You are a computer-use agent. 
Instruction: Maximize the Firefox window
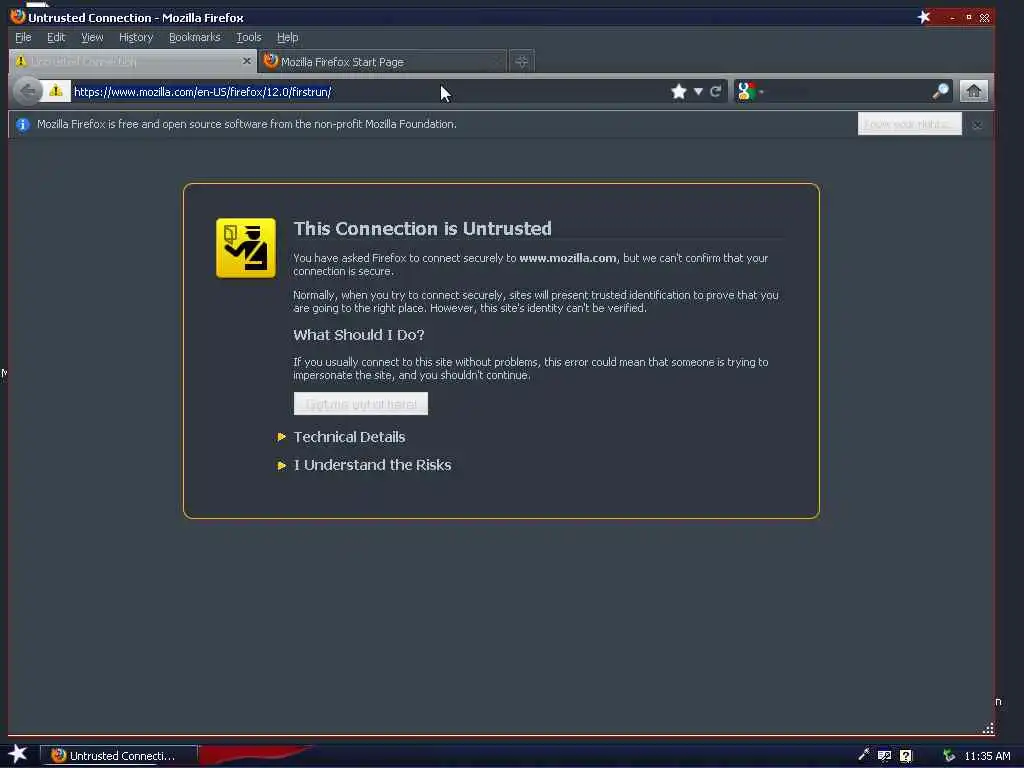968,17
